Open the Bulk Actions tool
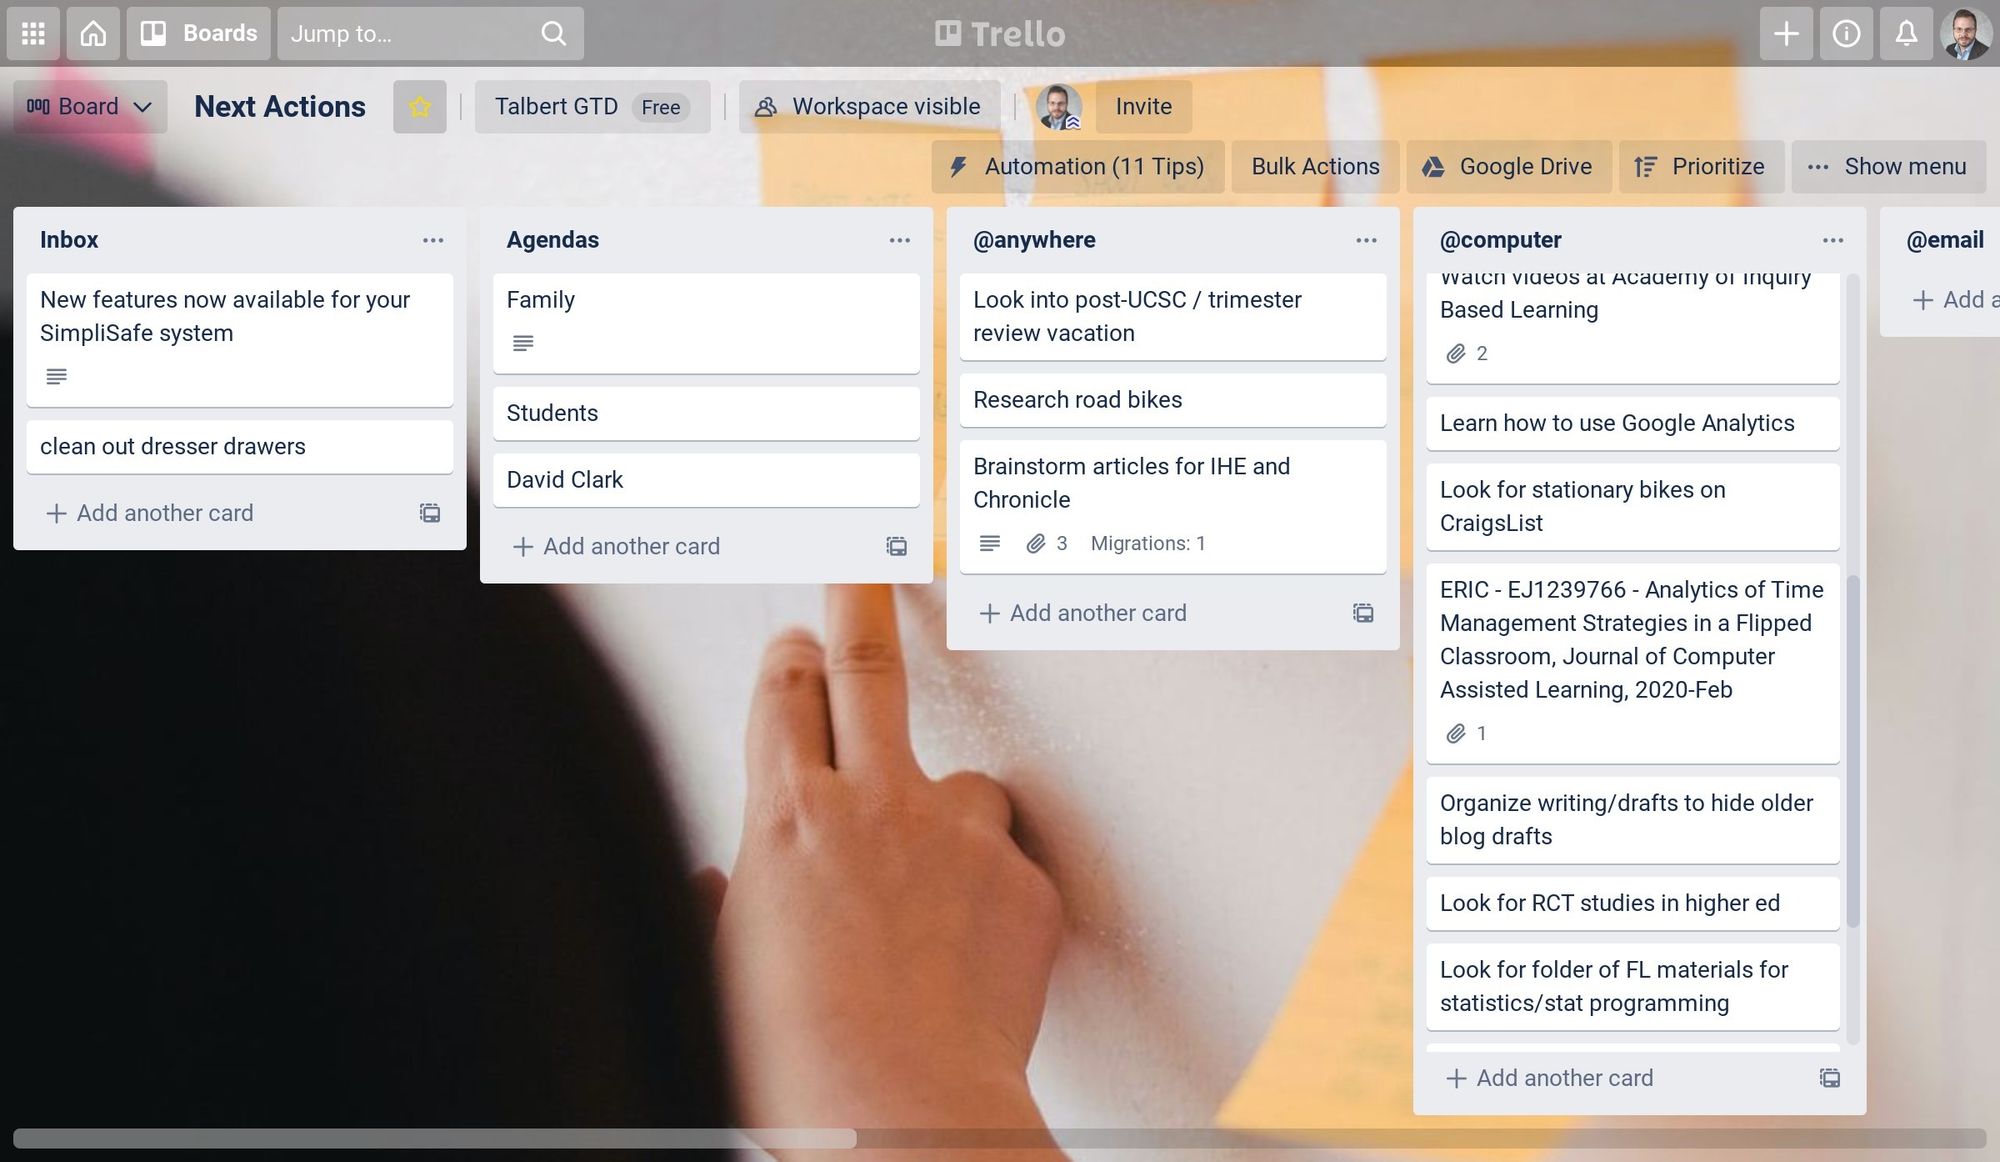This screenshot has height=1162, width=2000. coord(1314,166)
